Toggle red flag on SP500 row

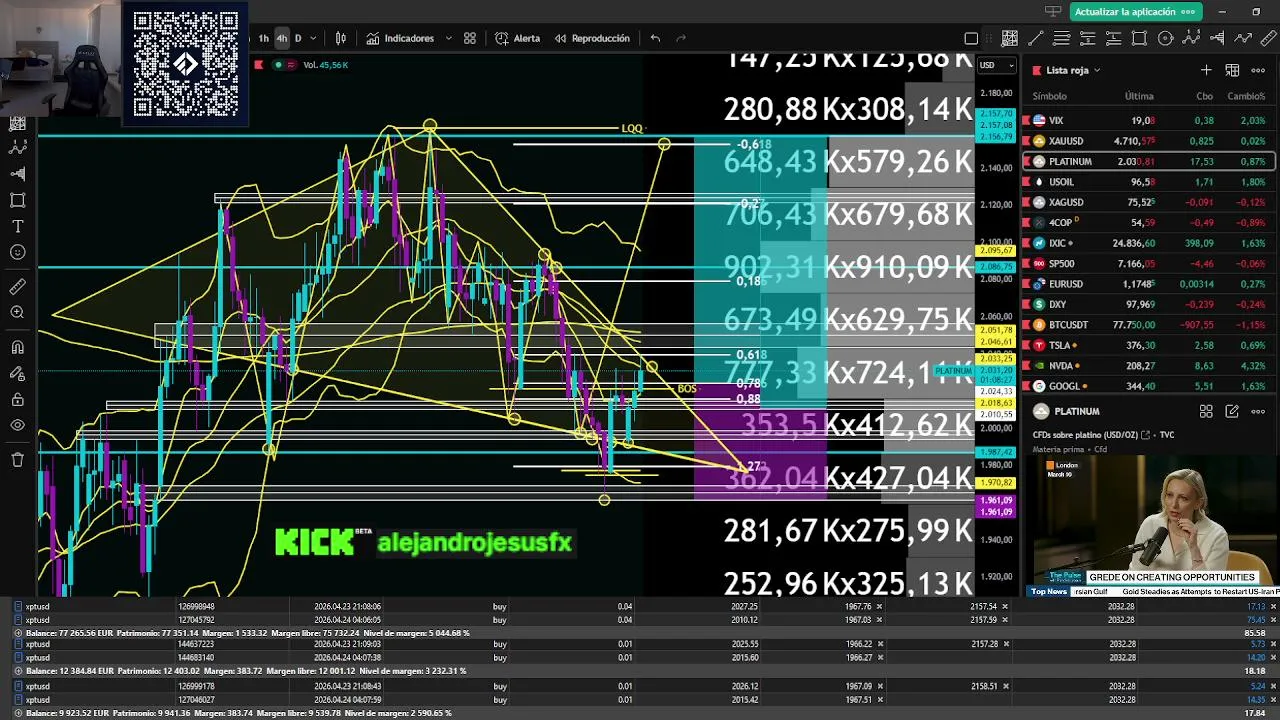click(x=1026, y=263)
